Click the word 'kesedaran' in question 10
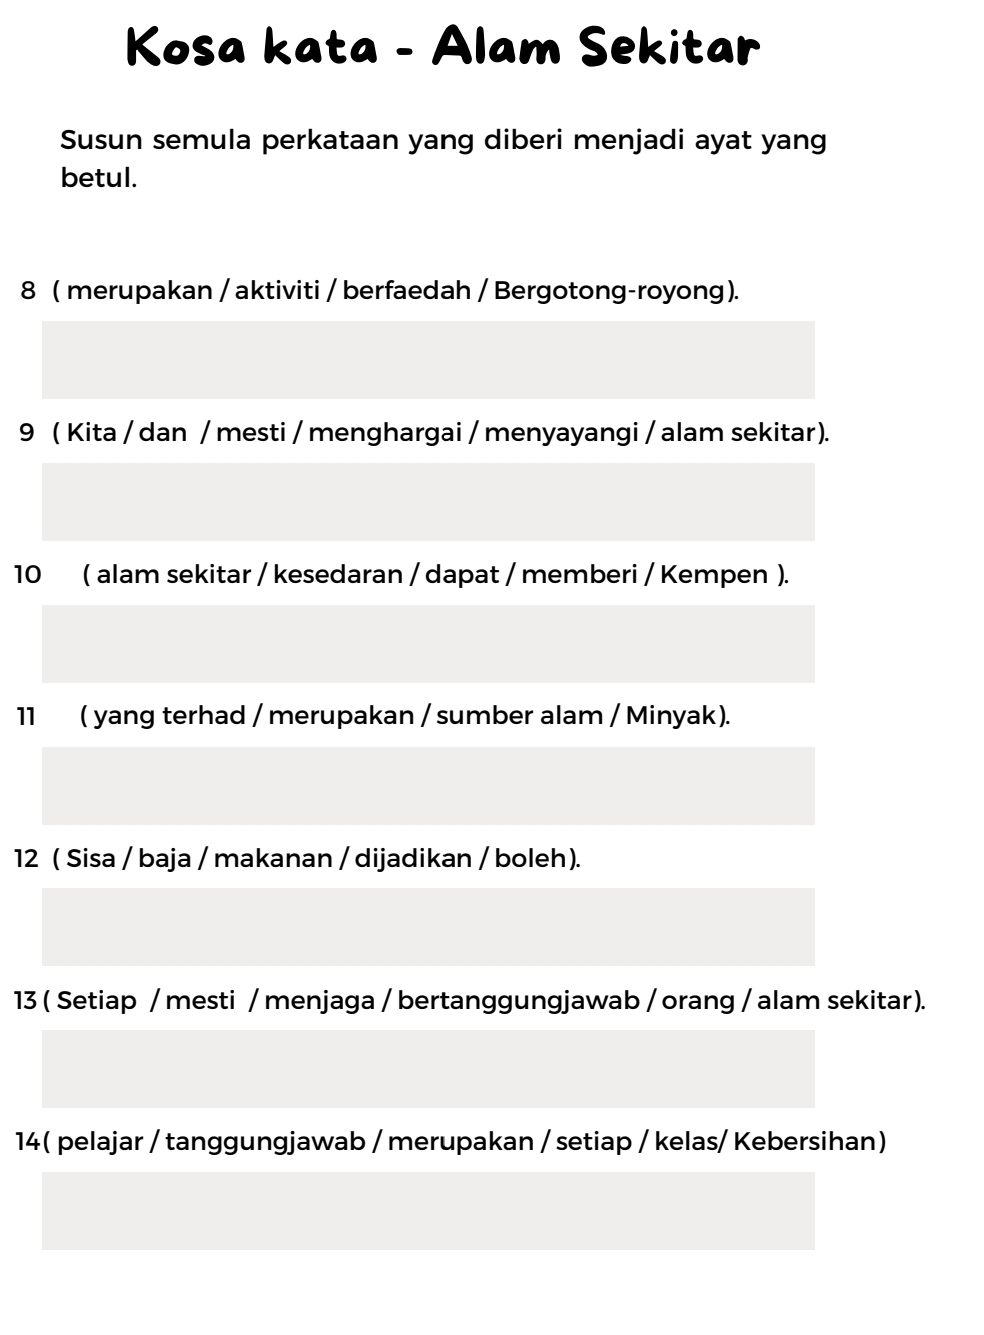 pyautogui.click(x=338, y=575)
